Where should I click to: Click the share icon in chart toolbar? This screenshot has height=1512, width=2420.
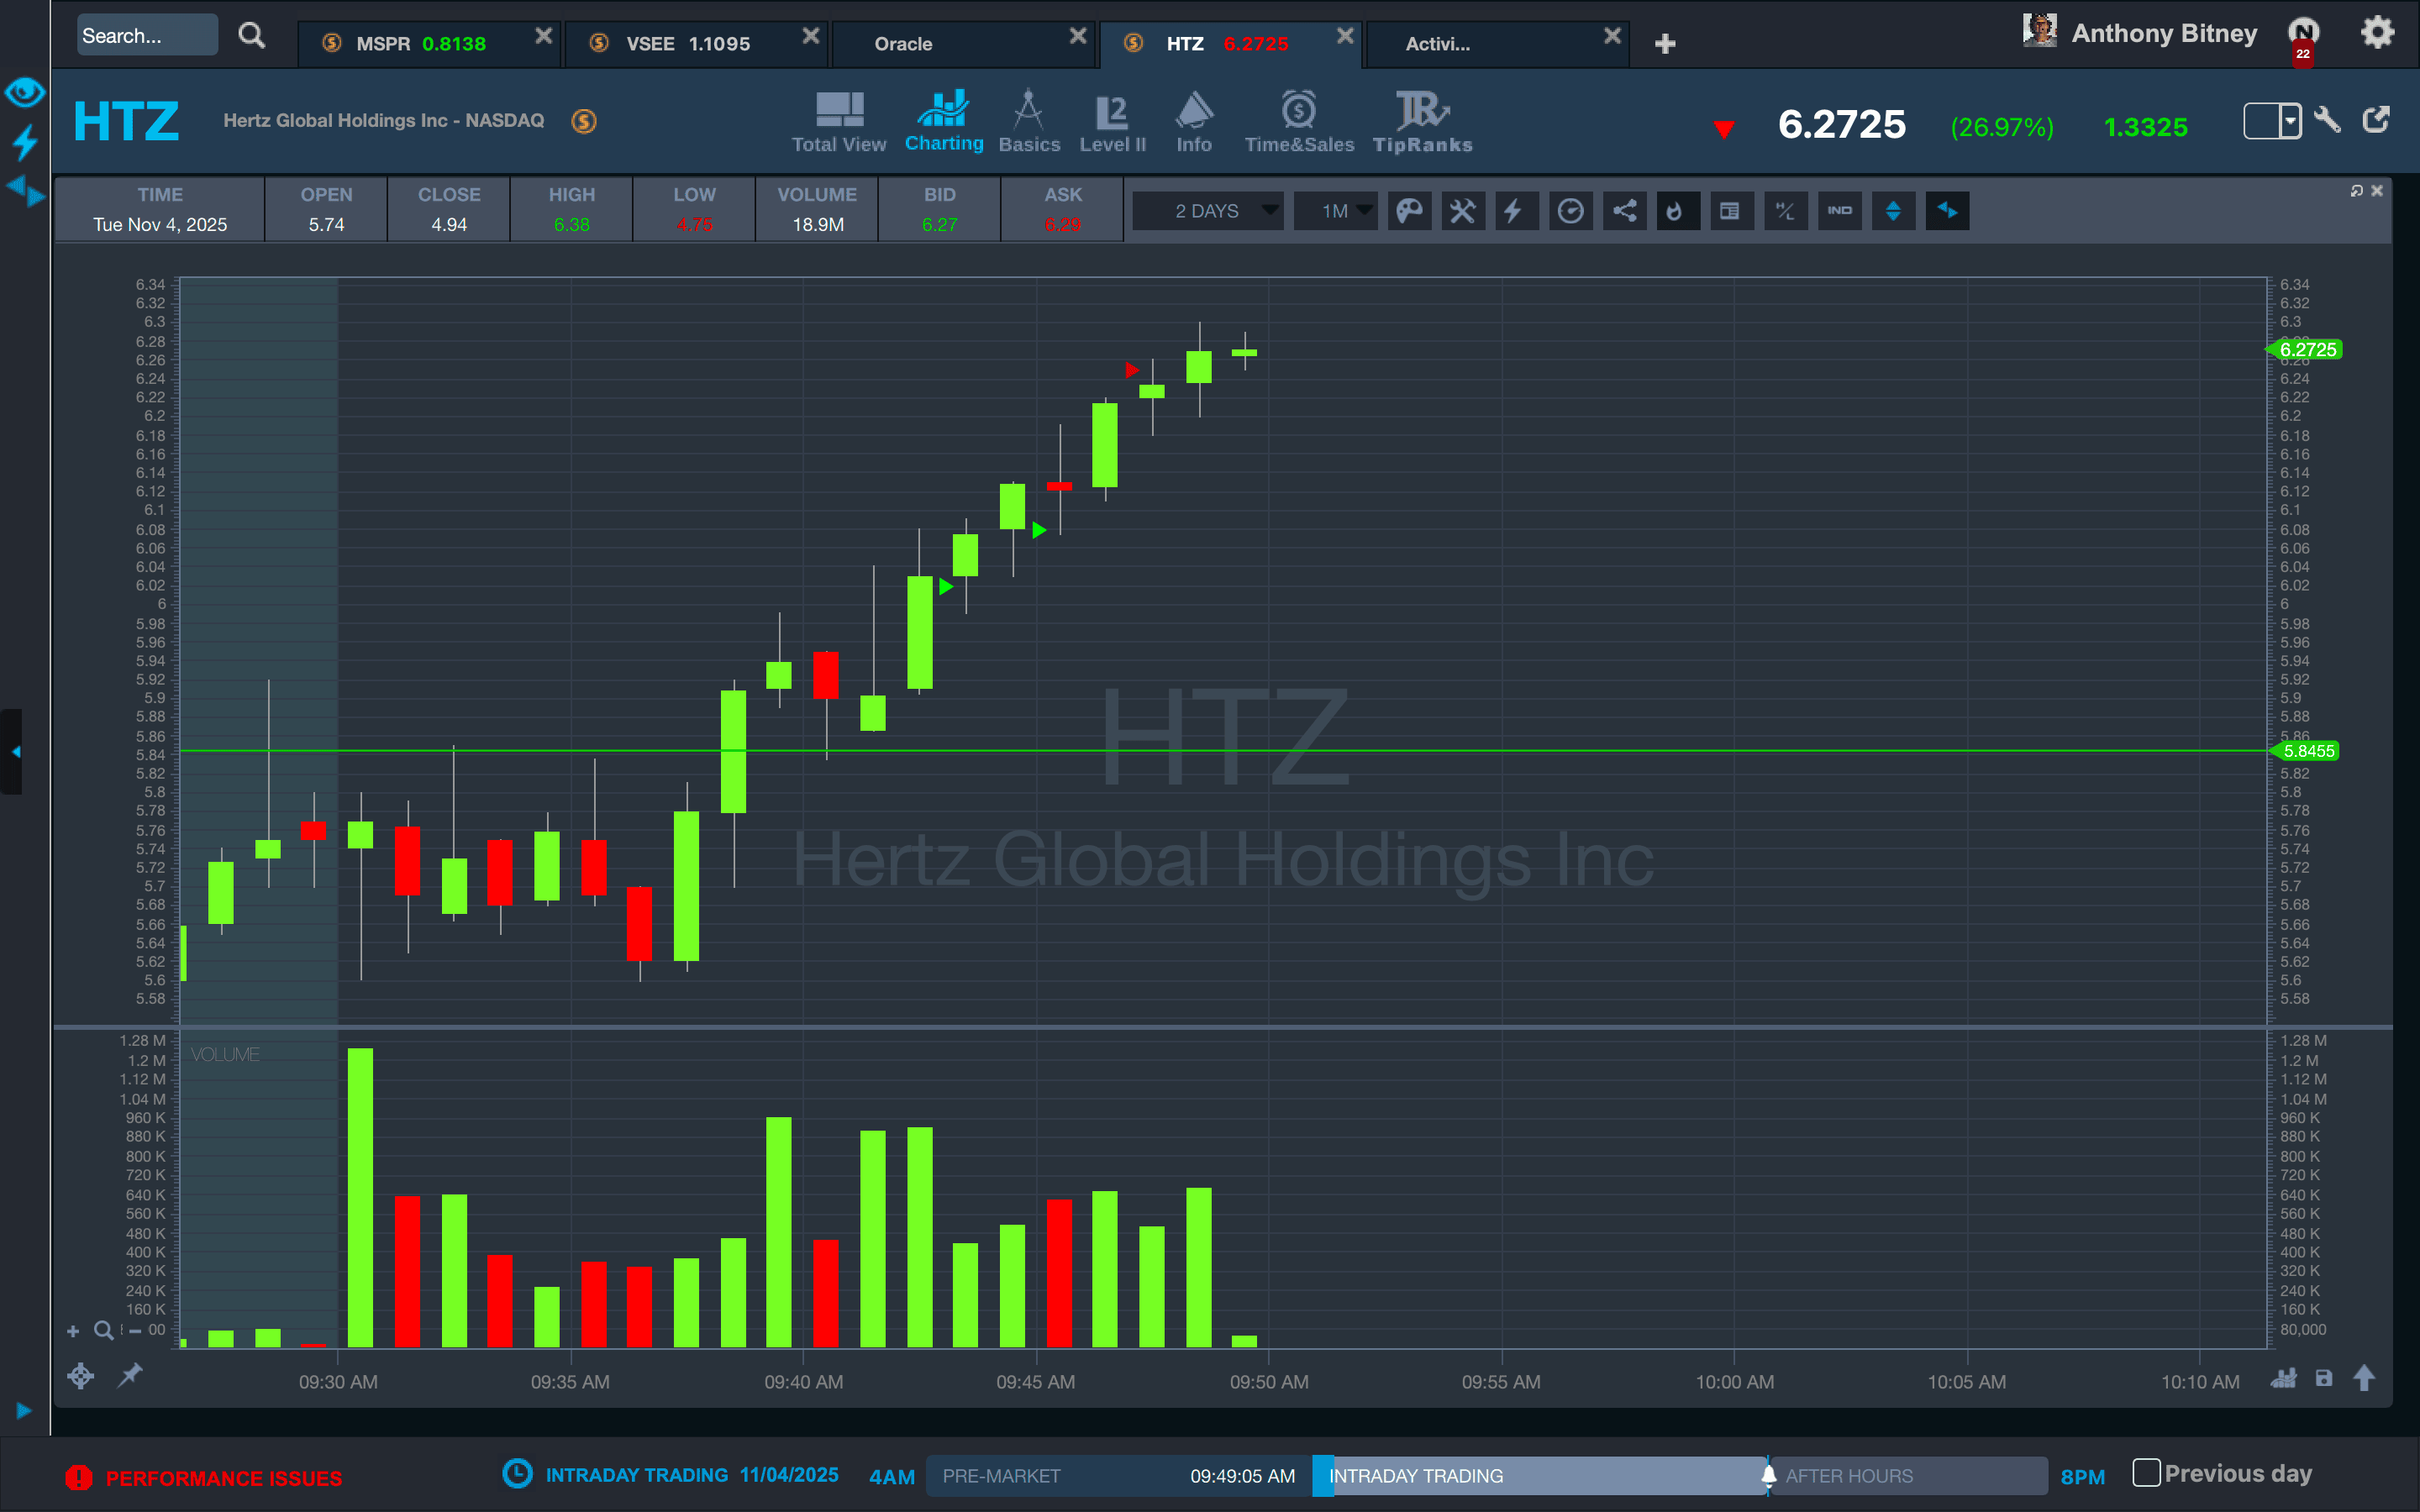tap(1624, 211)
